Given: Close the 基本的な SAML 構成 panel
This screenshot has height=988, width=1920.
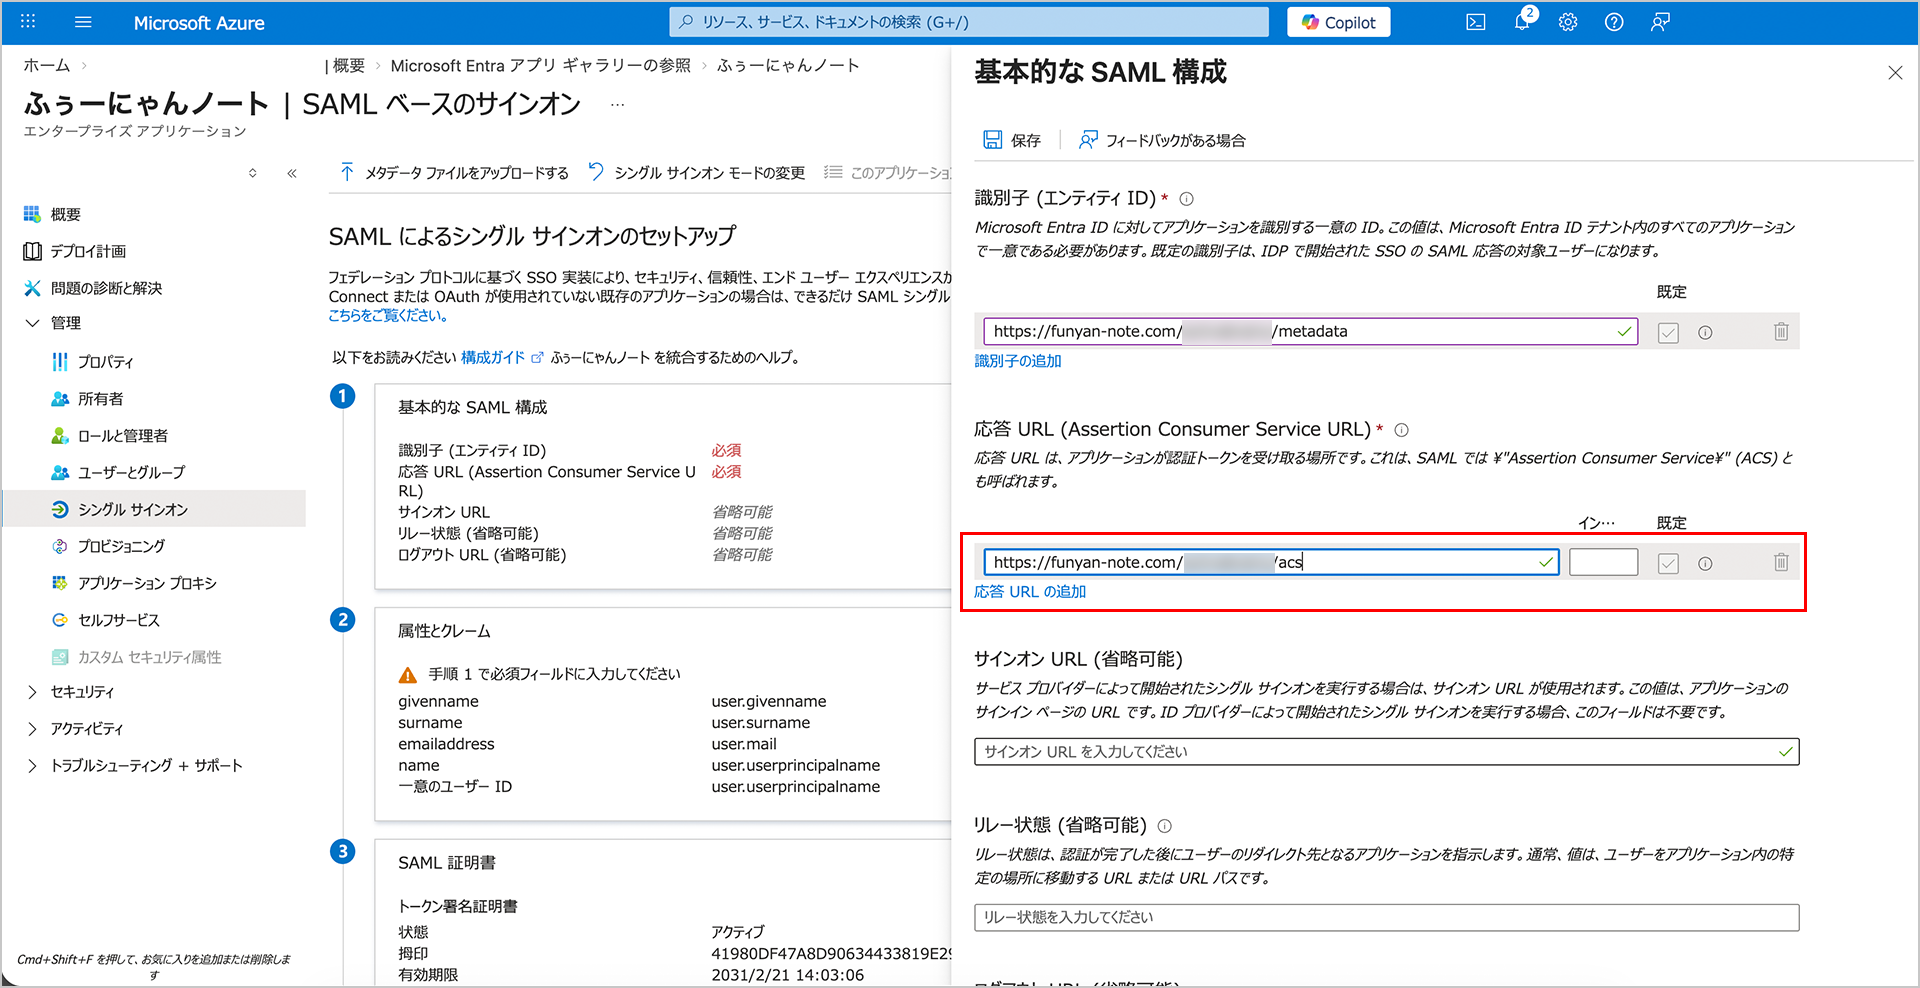Looking at the screenshot, I should [x=1894, y=73].
